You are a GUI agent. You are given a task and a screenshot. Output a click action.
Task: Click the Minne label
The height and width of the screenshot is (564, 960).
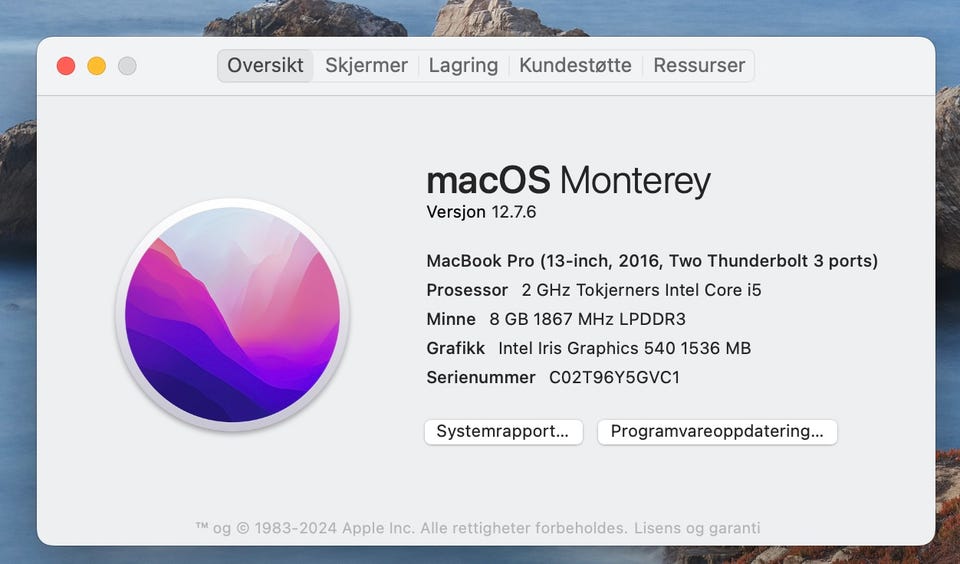click(x=451, y=319)
